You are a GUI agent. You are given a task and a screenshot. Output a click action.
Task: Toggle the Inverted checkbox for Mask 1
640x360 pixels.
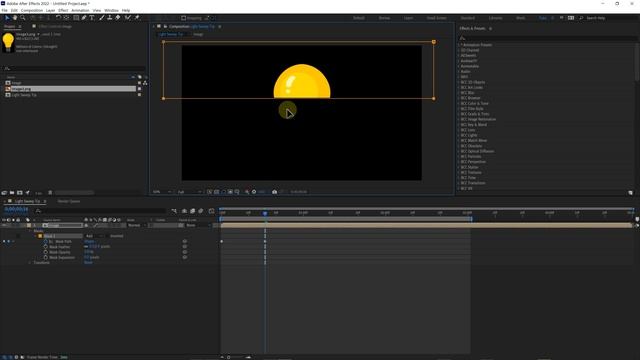pyautogui.click(x=108, y=236)
